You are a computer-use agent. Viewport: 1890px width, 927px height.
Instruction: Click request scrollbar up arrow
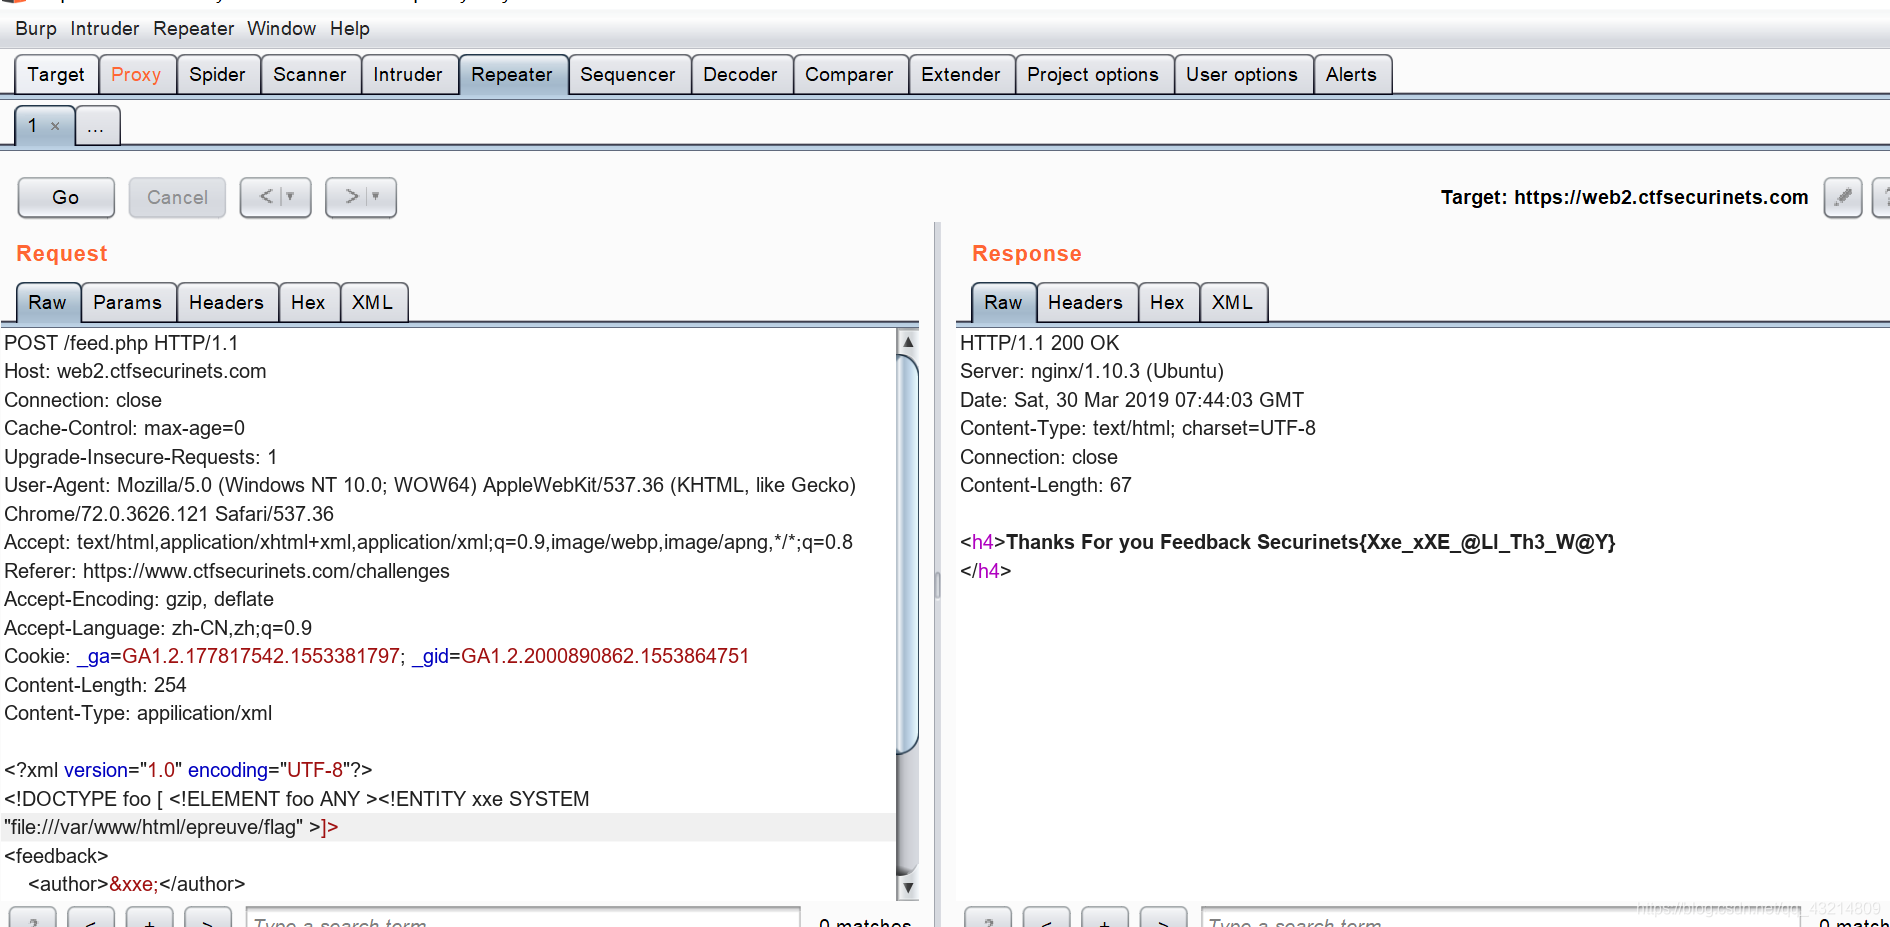[x=908, y=342]
